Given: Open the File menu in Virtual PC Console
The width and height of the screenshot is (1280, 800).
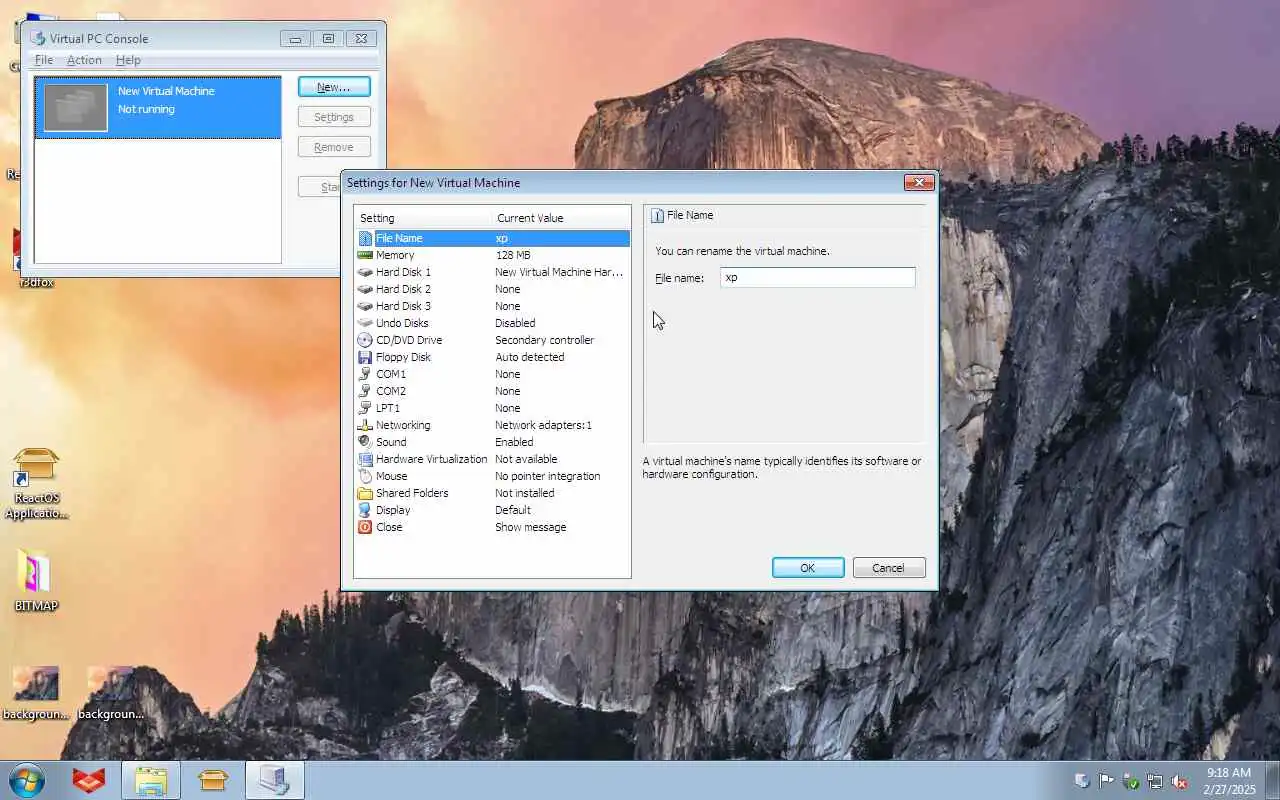Looking at the screenshot, I should pos(44,60).
